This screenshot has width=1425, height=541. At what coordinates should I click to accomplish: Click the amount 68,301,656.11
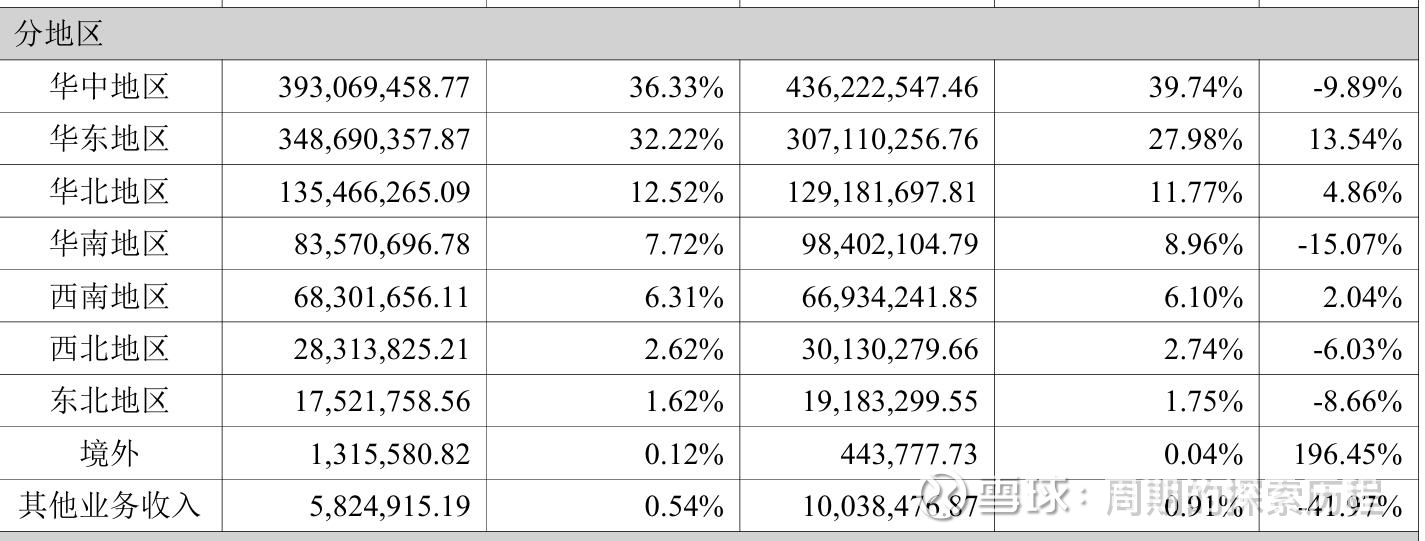(382, 297)
